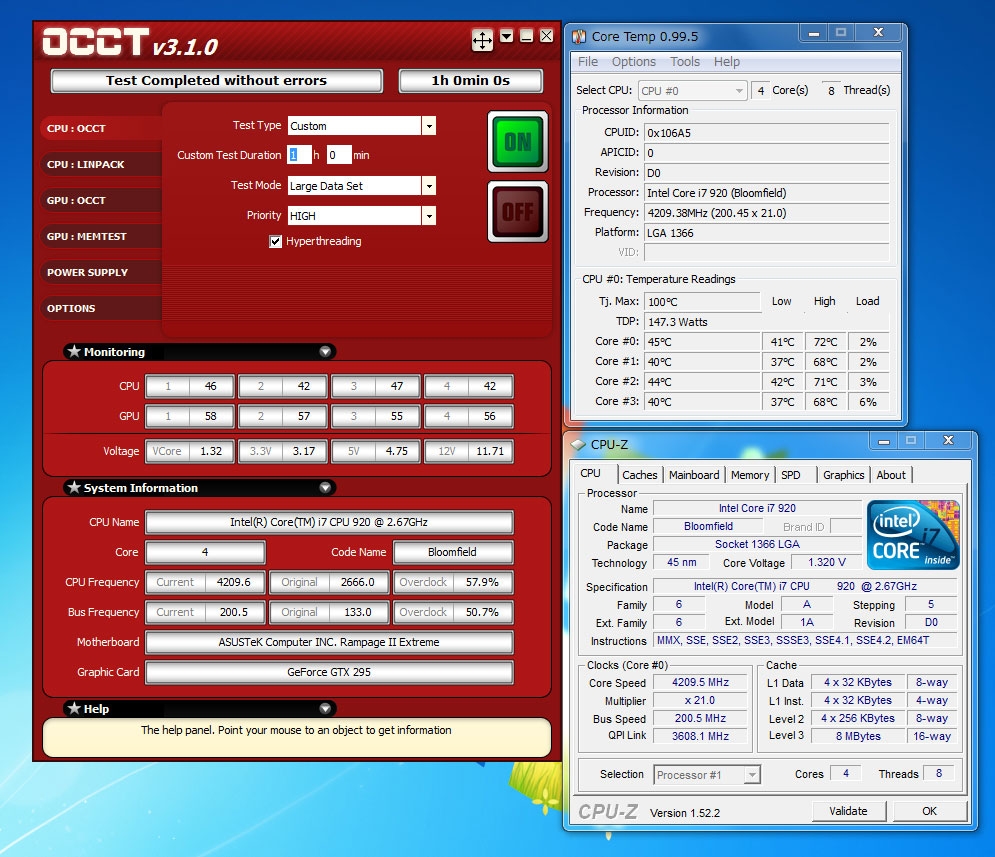This screenshot has width=995, height=857.
Task: Collapse the System Information panel arrow
Action: (x=325, y=487)
